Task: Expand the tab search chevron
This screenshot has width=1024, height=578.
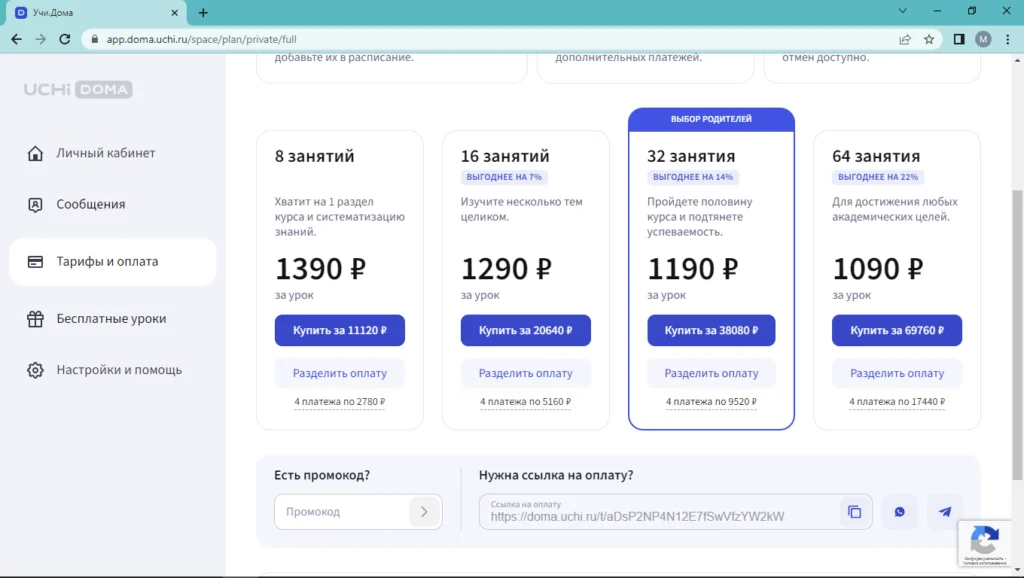Action: click(x=903, y=12)
